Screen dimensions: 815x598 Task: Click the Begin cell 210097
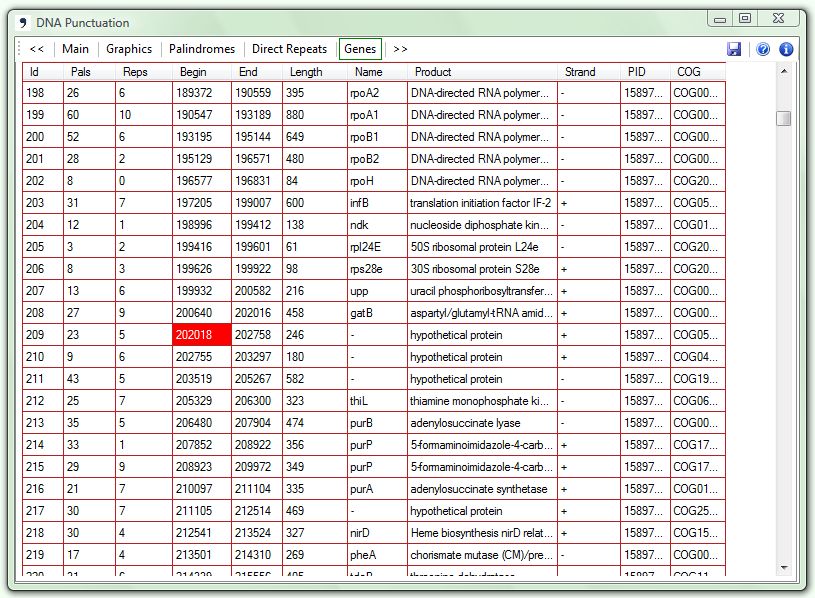click(x=202, y=489)
